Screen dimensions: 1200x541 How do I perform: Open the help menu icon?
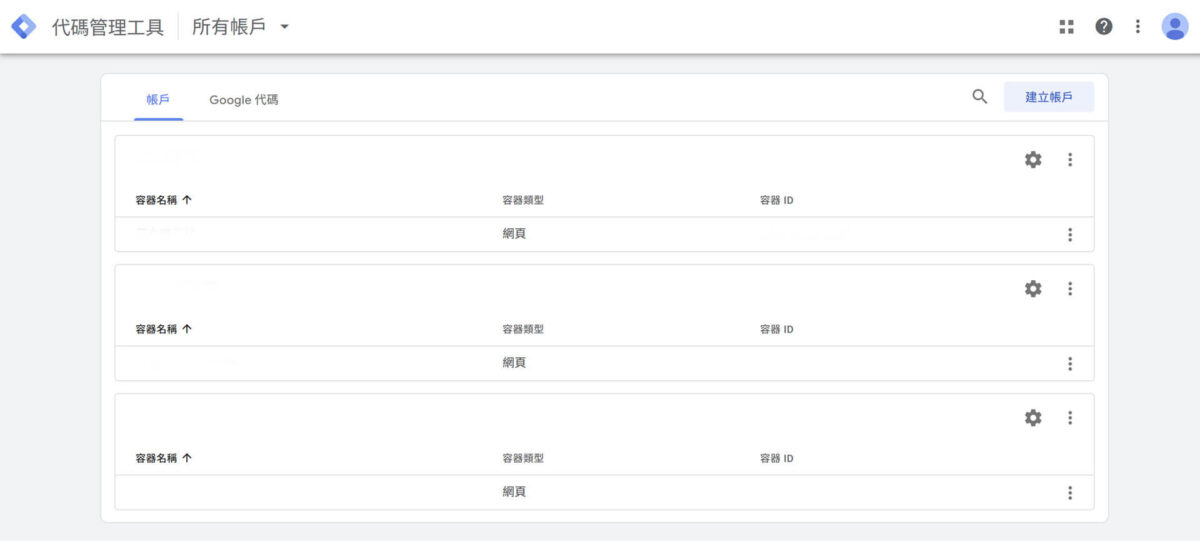1104,27
